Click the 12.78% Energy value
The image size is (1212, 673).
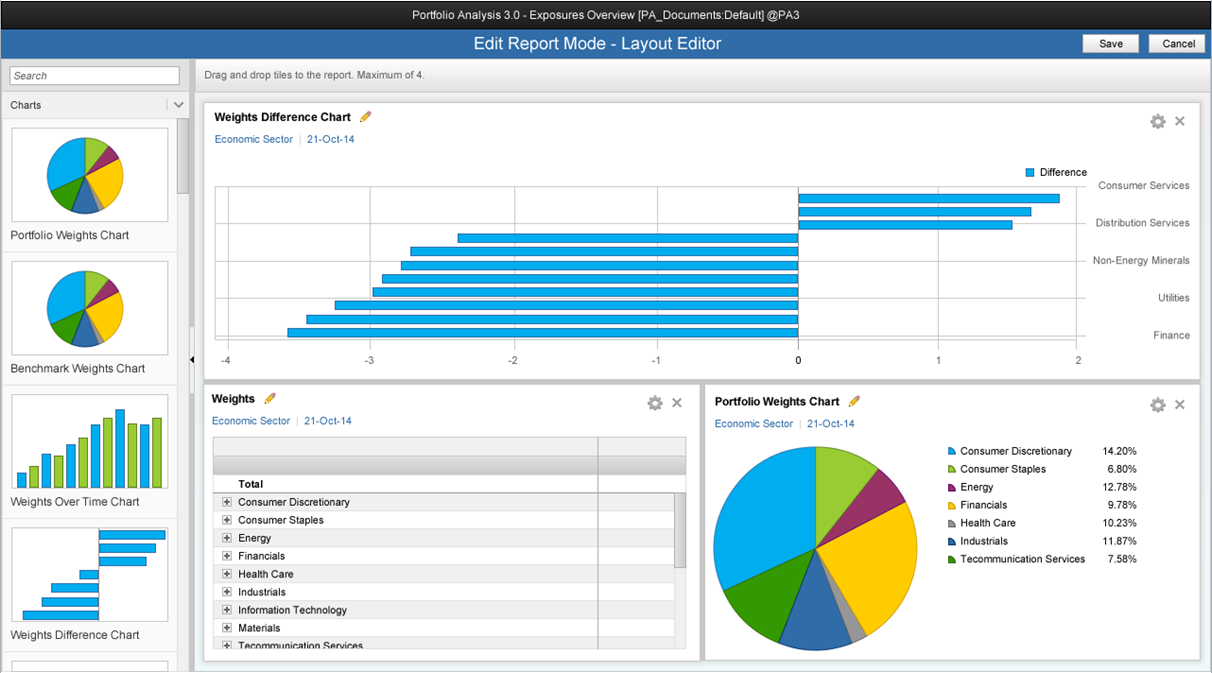1119,487
